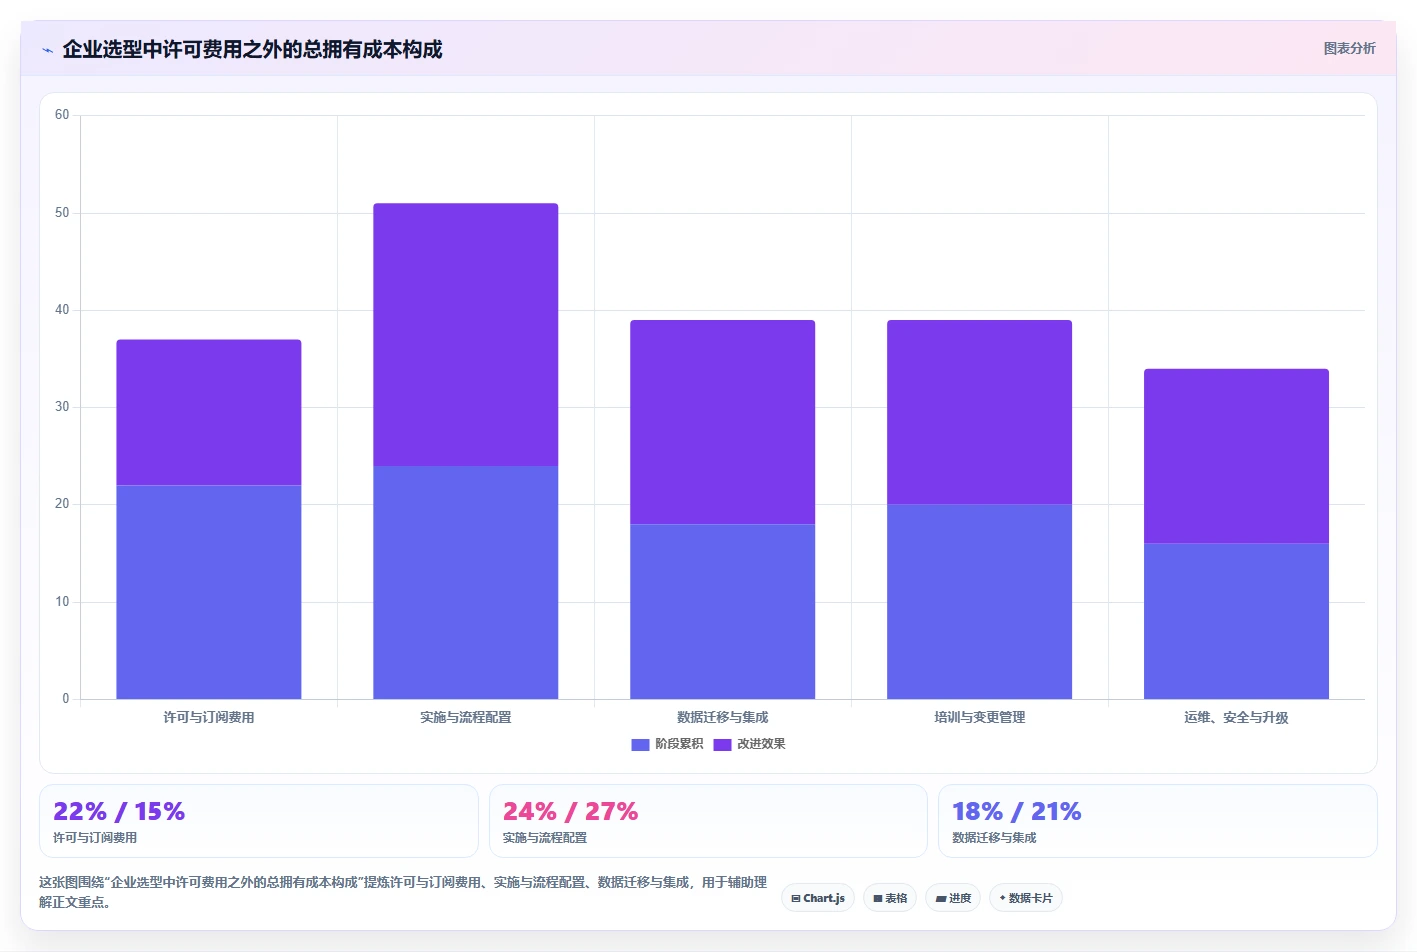Click the 阶段累积 legend label

coord(679,744)
